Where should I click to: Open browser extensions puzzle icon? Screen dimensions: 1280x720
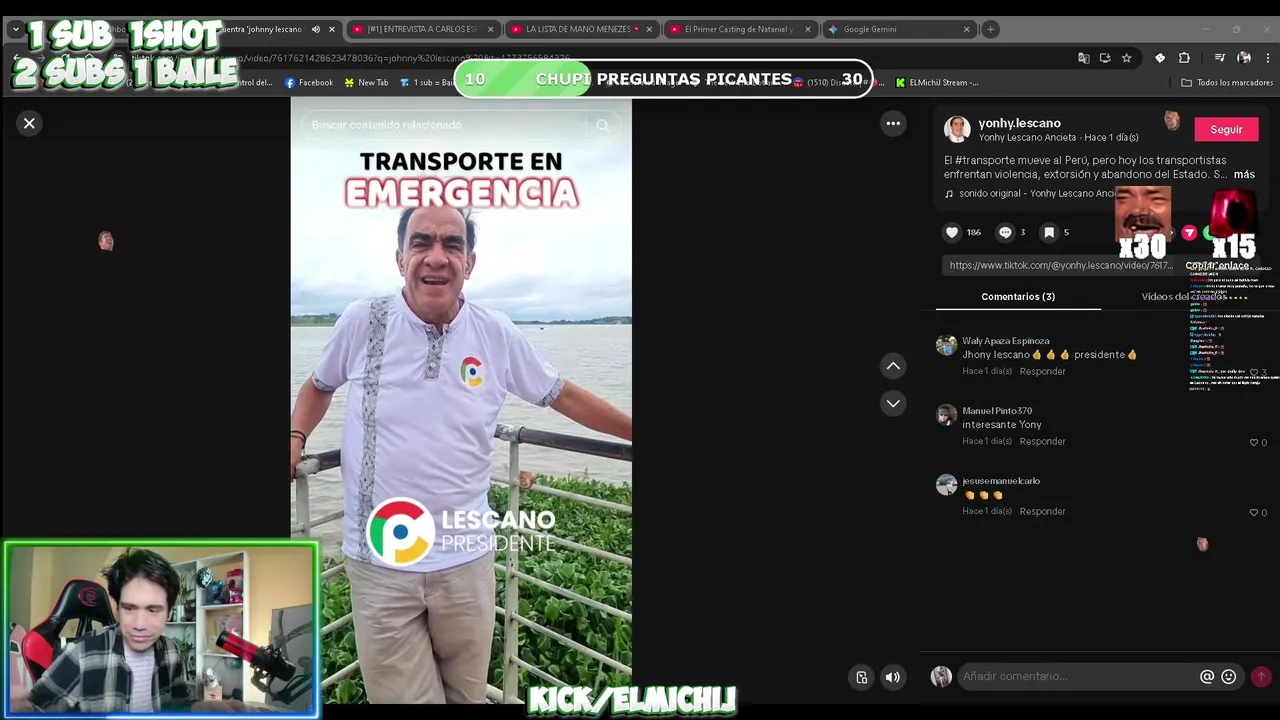point(1184,58)
